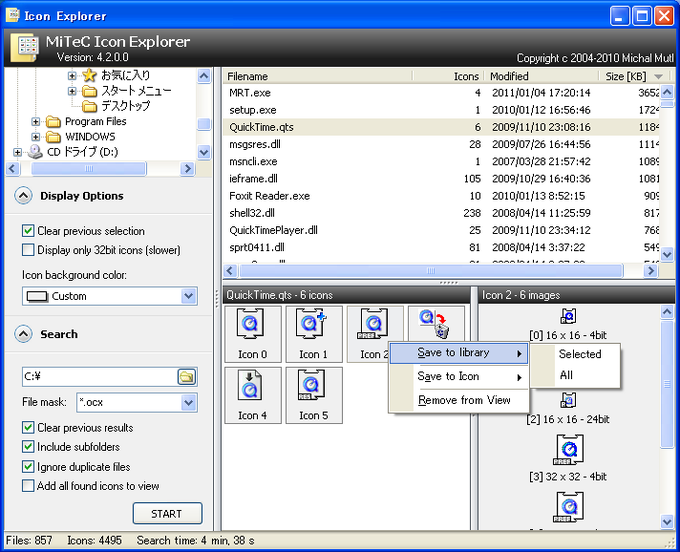The width and height of the screenshot is (680, 552).
Task: Click the WINDOWS folder icon
Action: 53,137
